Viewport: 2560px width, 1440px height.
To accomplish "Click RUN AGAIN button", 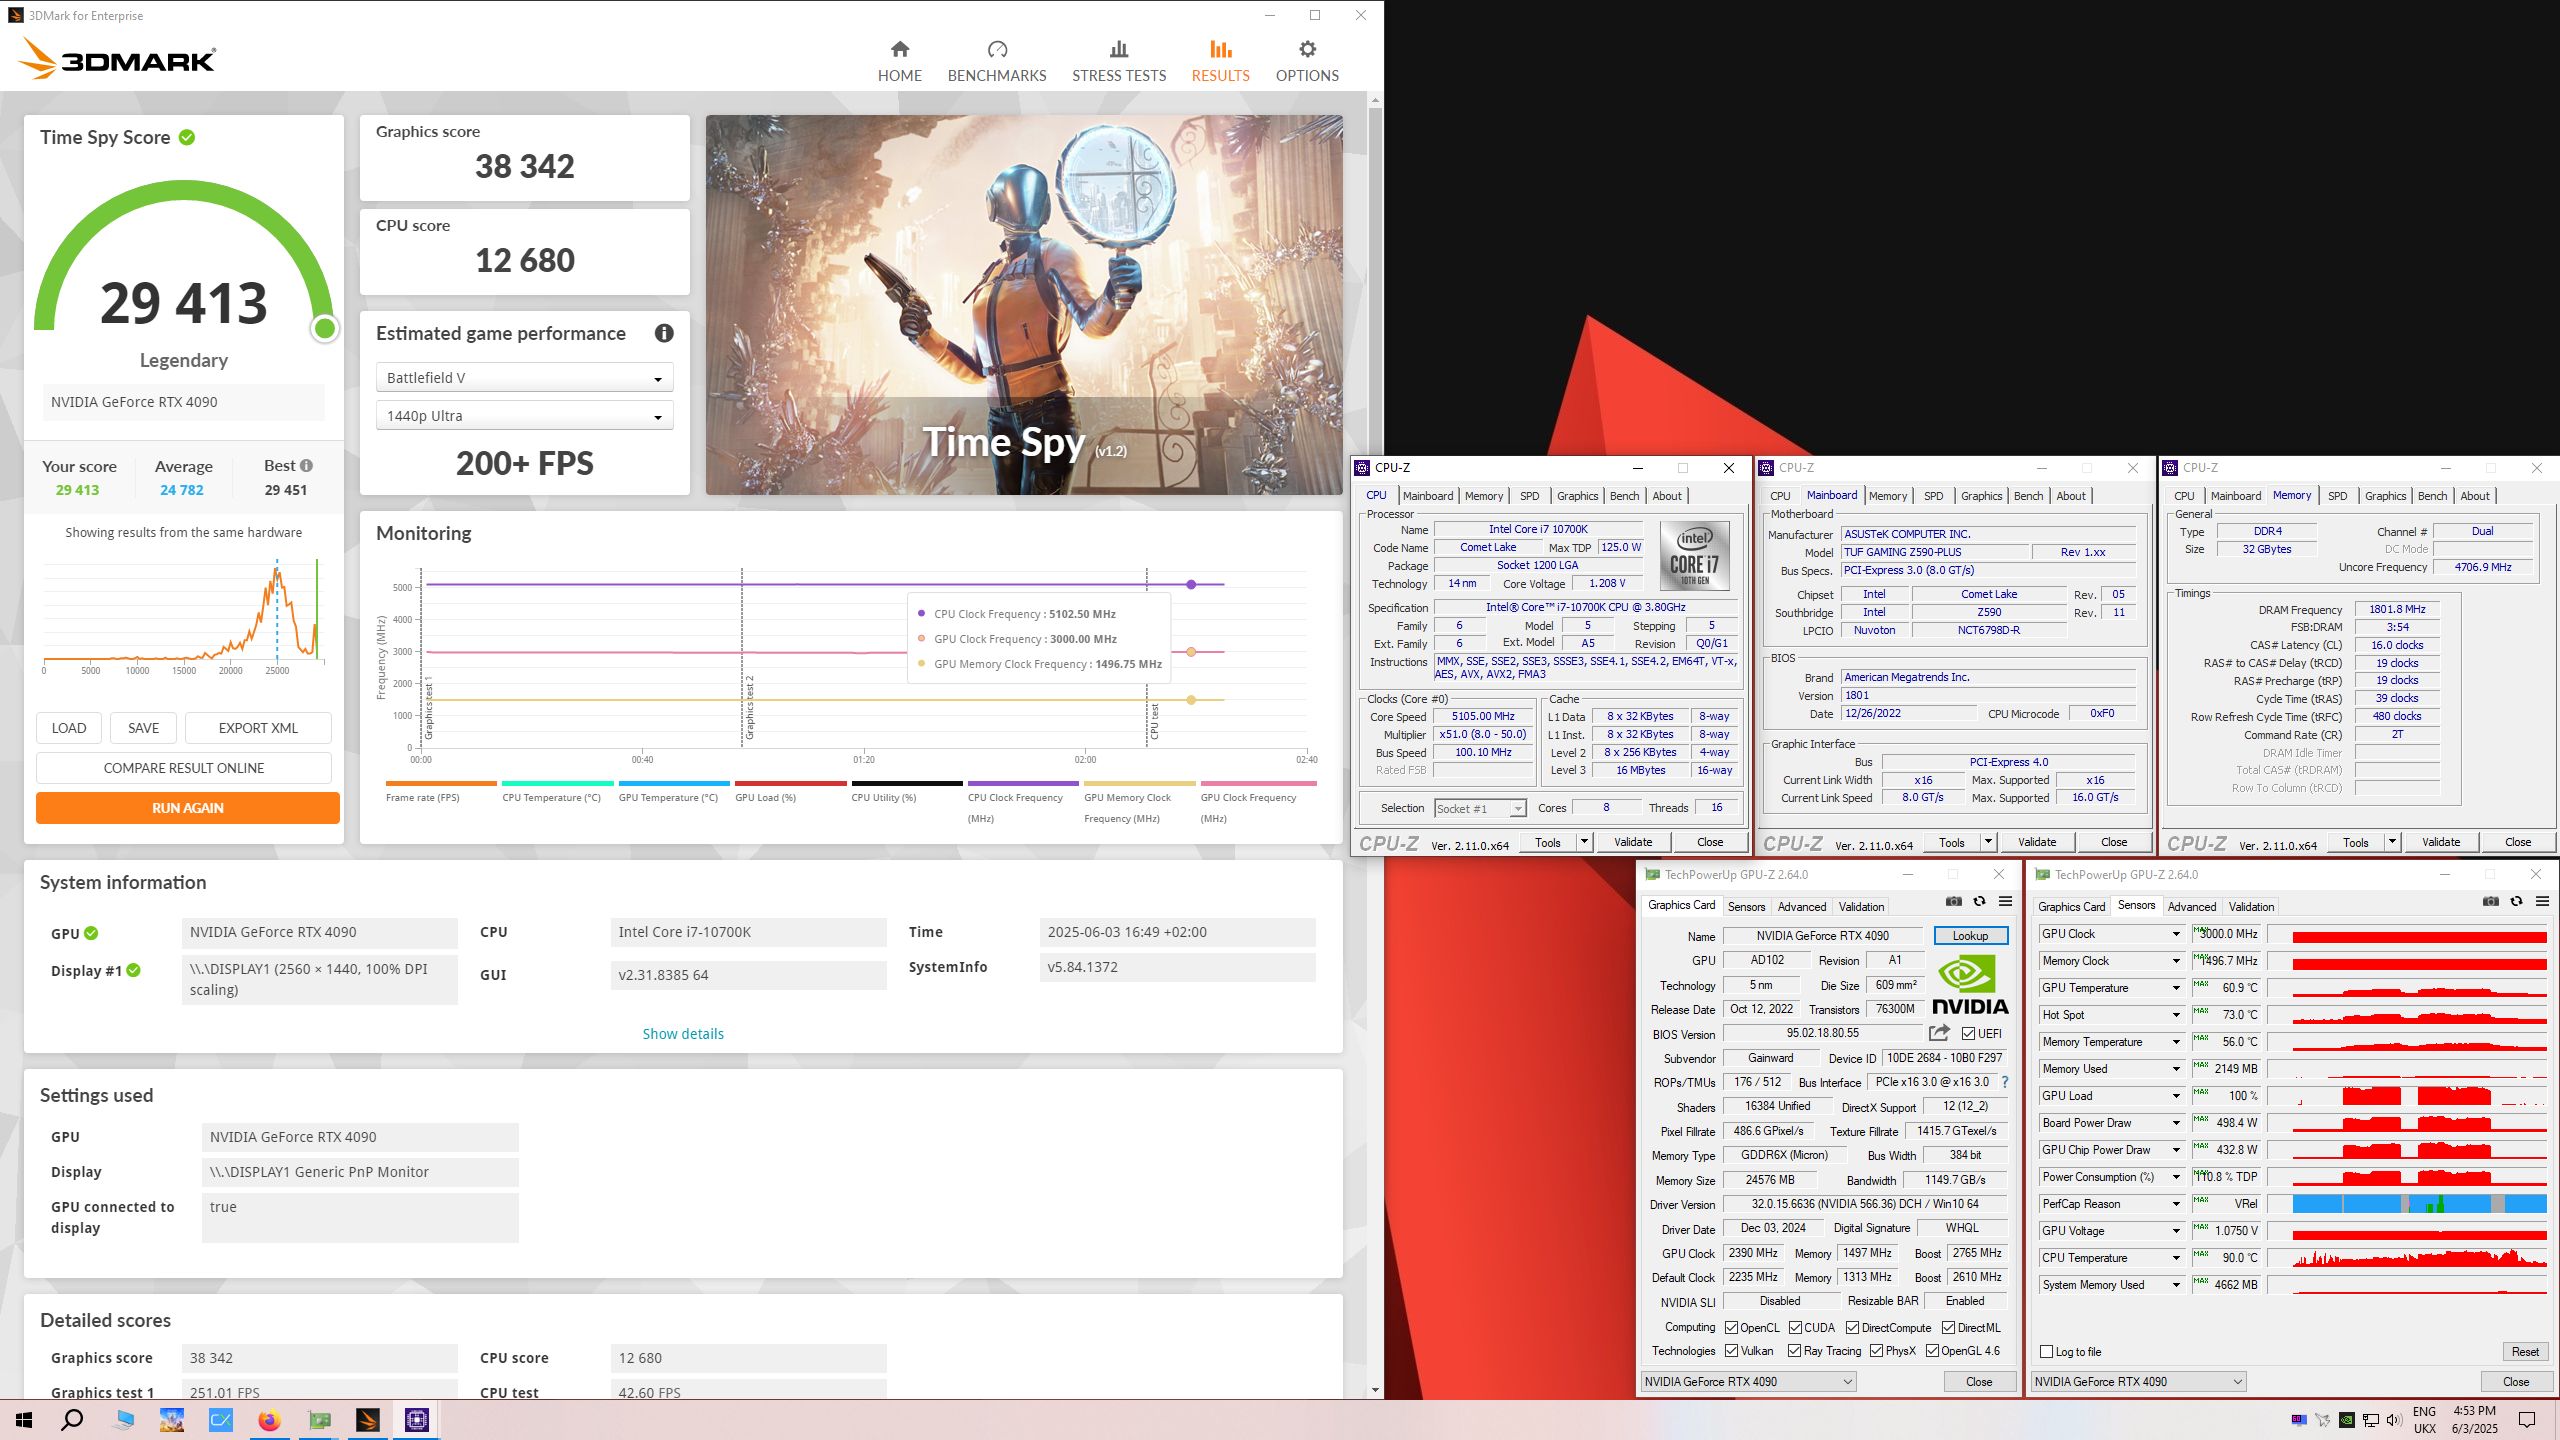I will click(187, 808).
